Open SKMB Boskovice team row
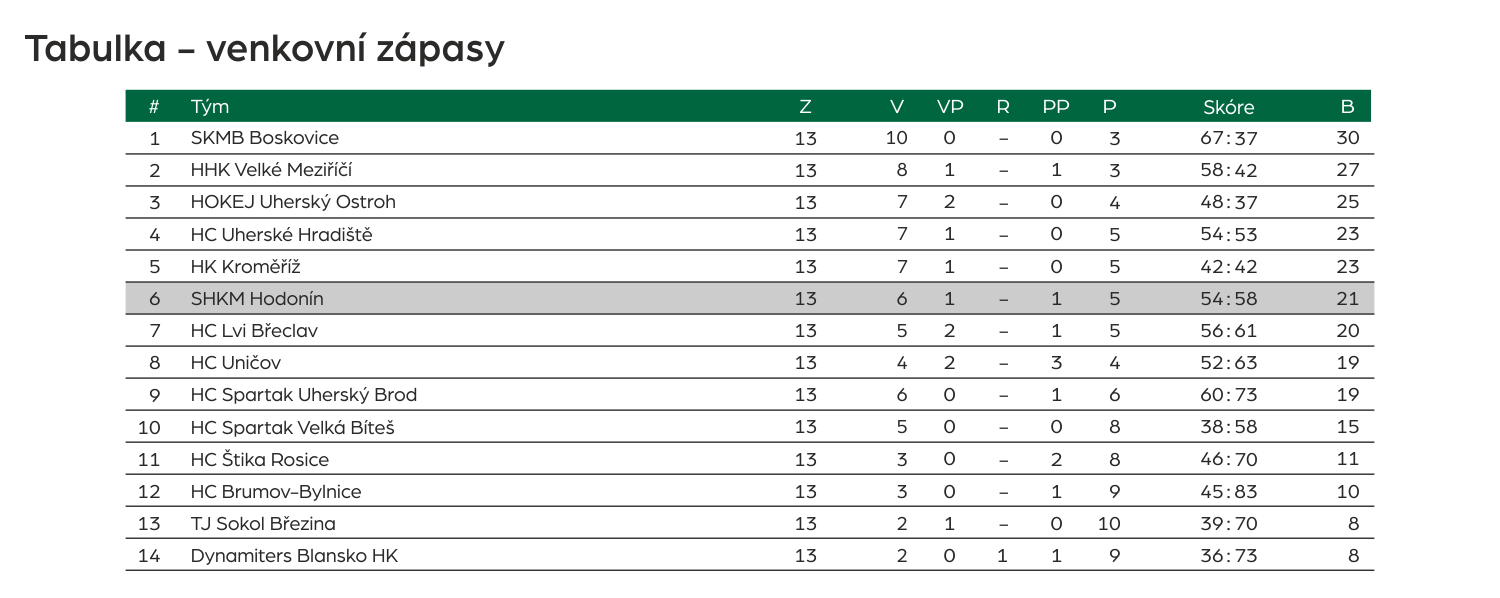The image size is (1500, 598). pos(750,138)
